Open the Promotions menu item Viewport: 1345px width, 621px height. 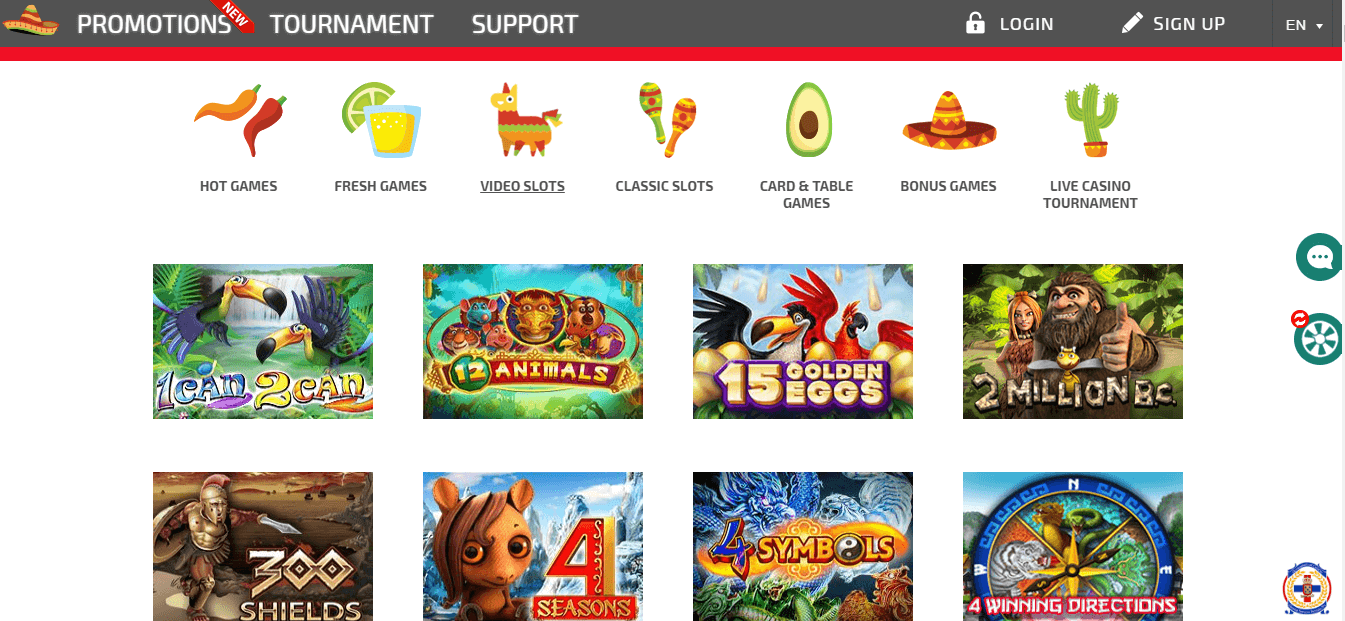pyautogui.click(x=155, y=24)
